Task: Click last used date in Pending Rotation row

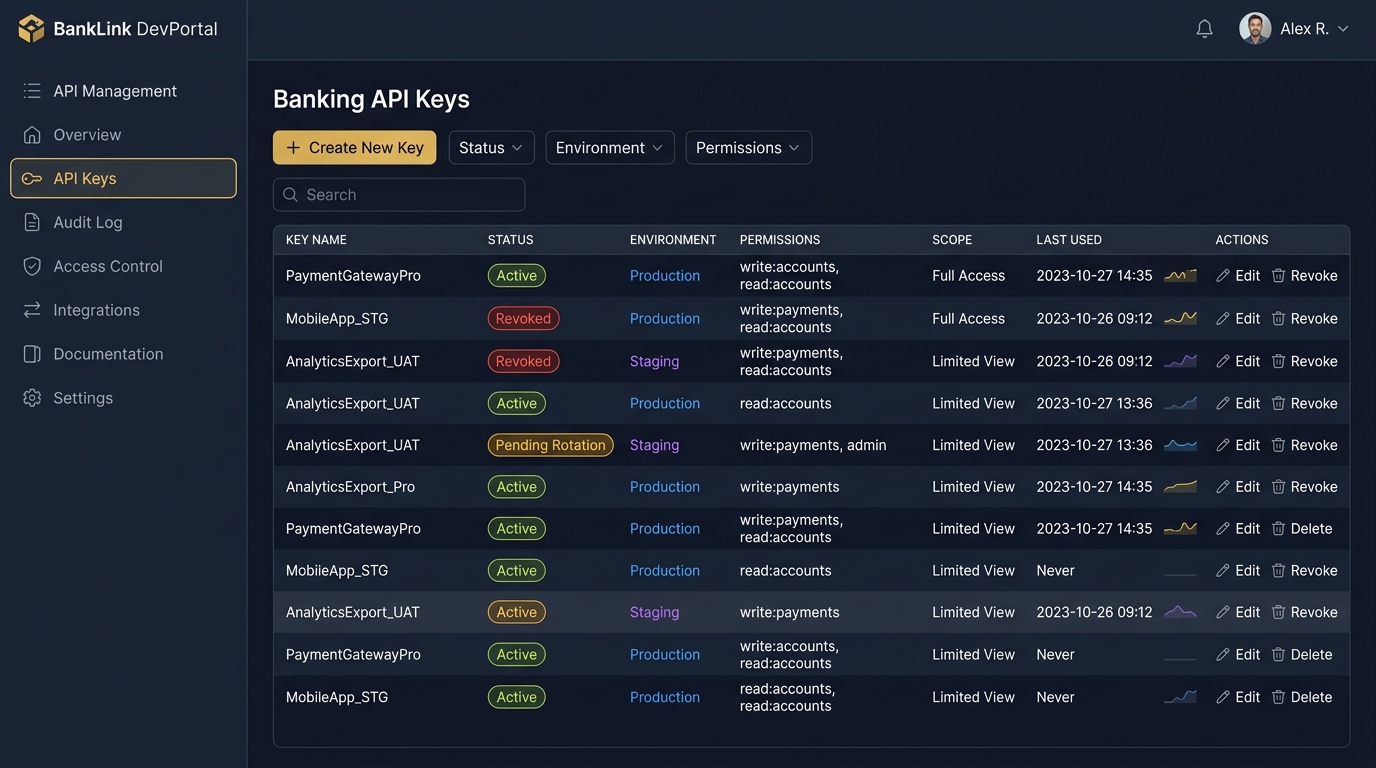Action: [1094, 445]
